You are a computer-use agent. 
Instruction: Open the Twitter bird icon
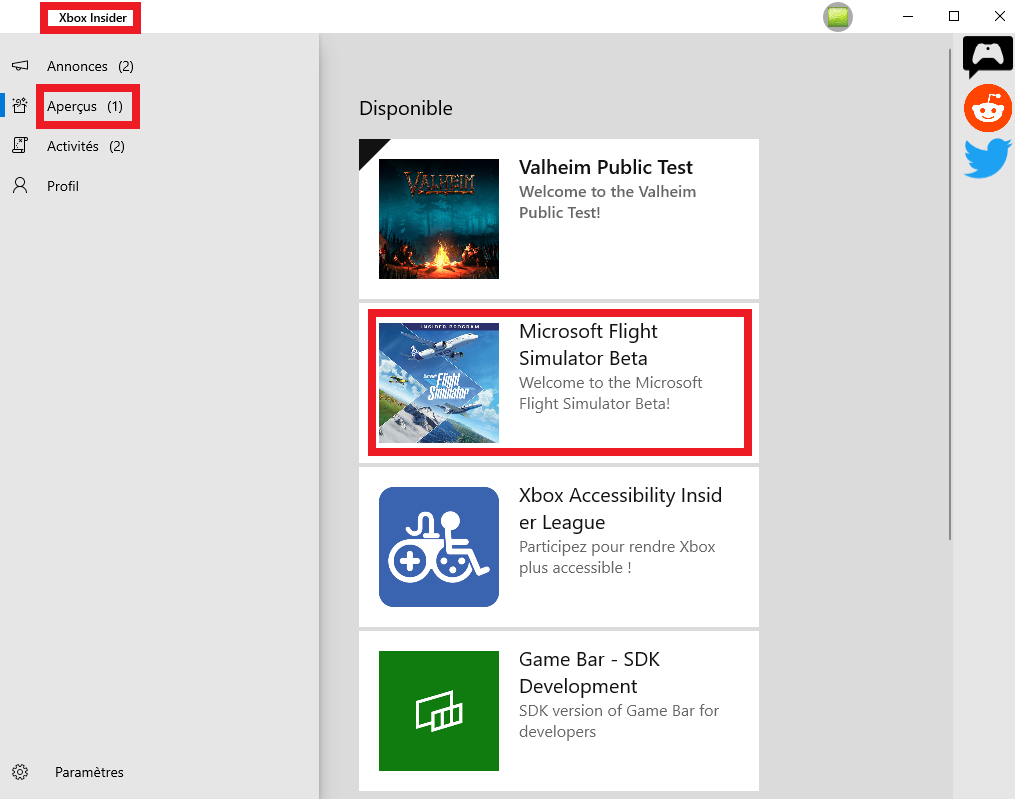click(987, 158)
